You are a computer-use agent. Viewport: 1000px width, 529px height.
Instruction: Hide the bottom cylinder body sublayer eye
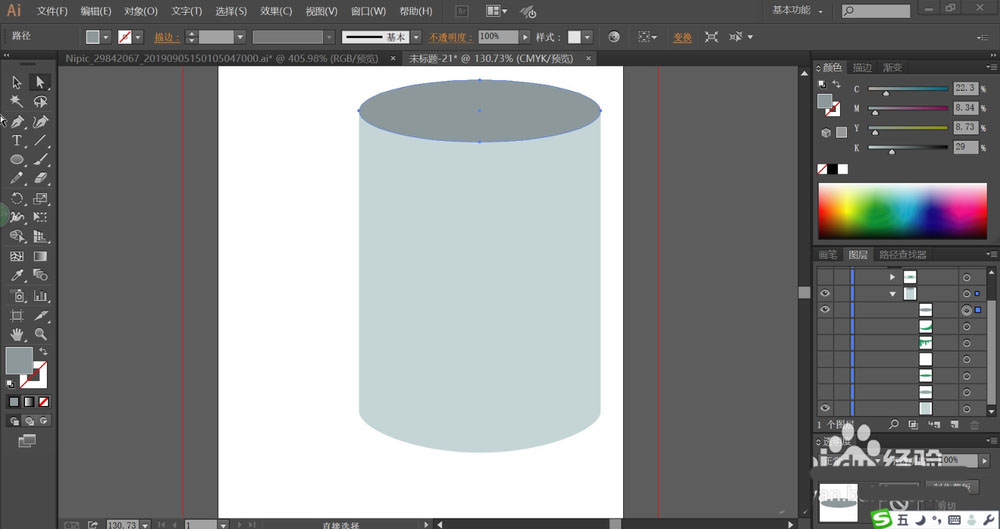click(825, 408)
